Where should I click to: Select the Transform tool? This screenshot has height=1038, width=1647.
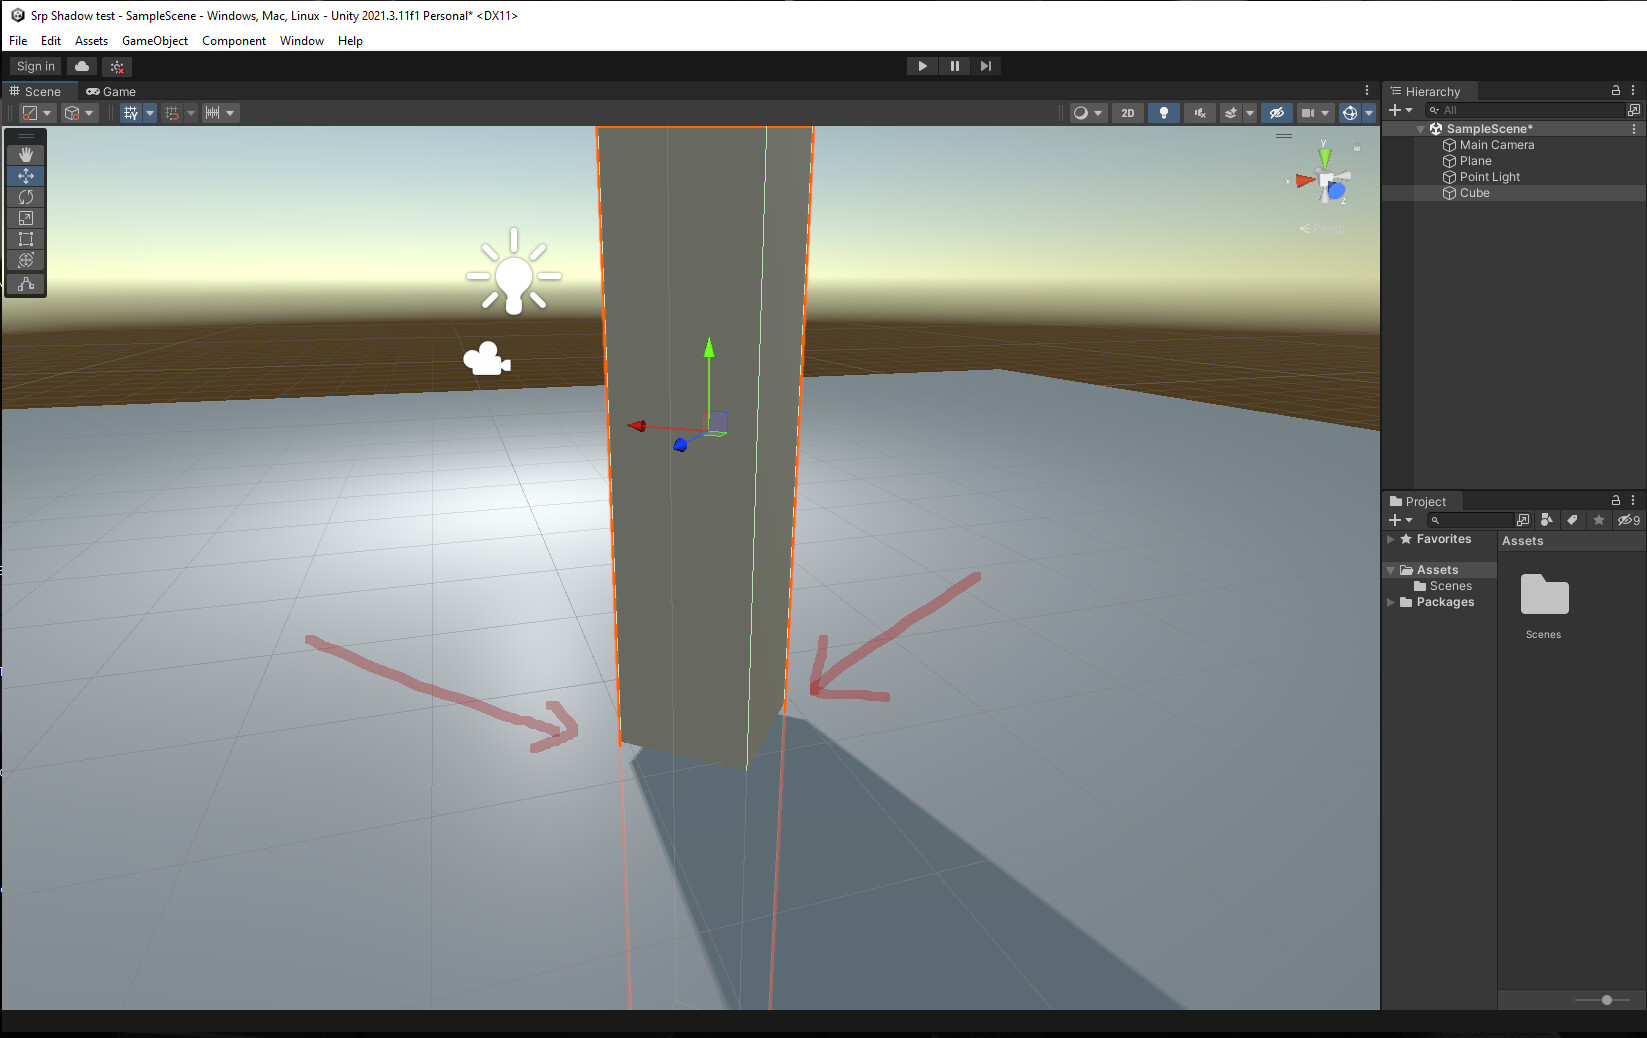26,260
